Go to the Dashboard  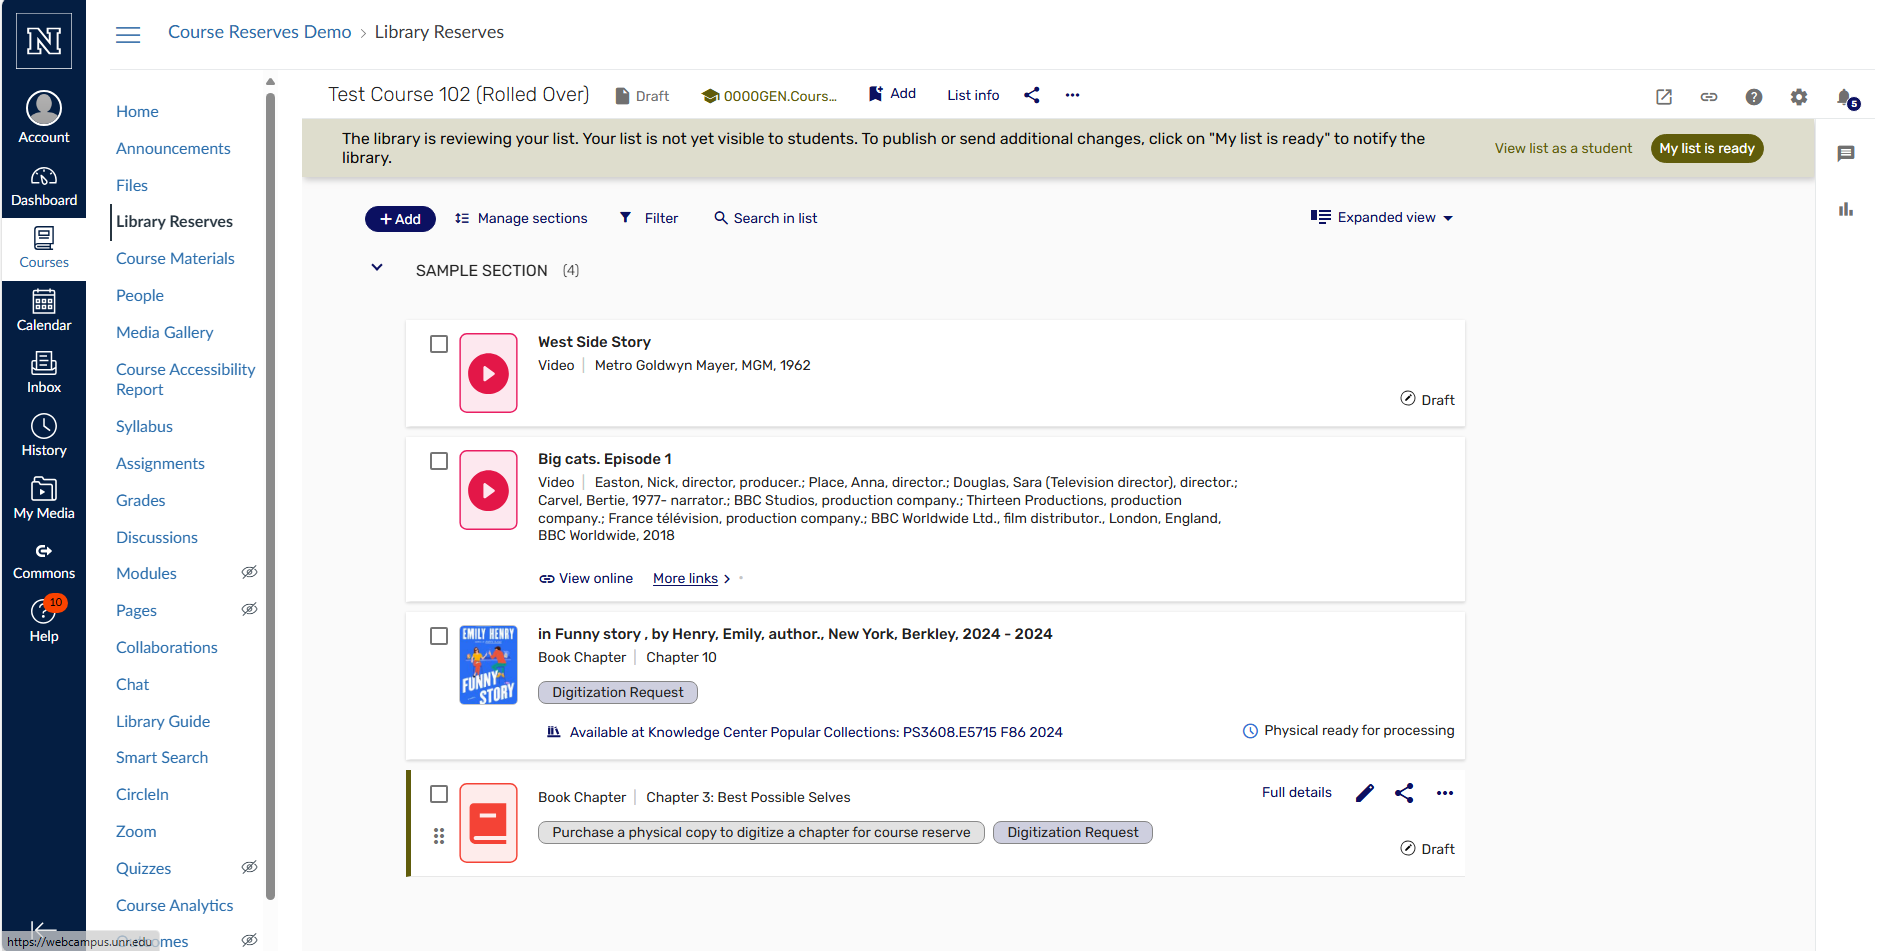(x=44, y=187)
